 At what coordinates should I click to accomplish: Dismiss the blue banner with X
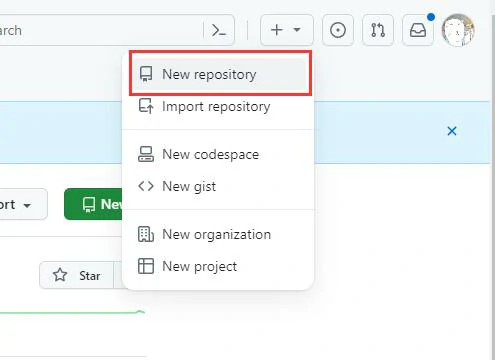click(452, 131)
